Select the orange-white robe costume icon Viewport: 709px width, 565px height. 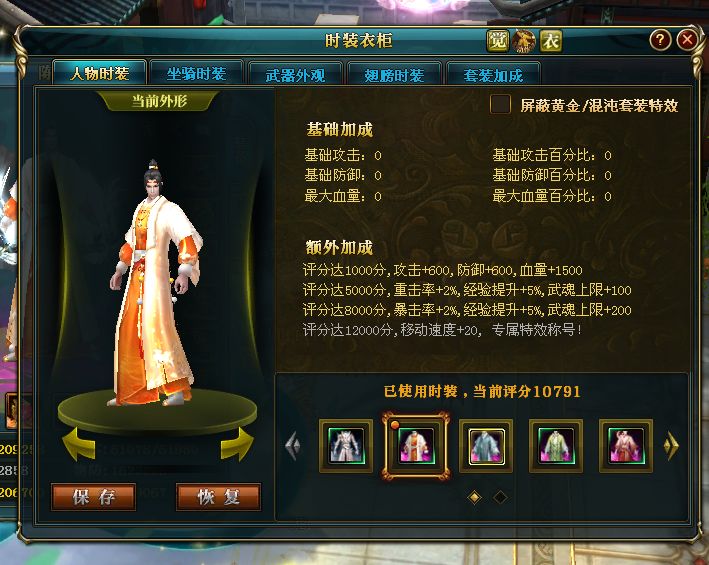[x=416, y=446]
